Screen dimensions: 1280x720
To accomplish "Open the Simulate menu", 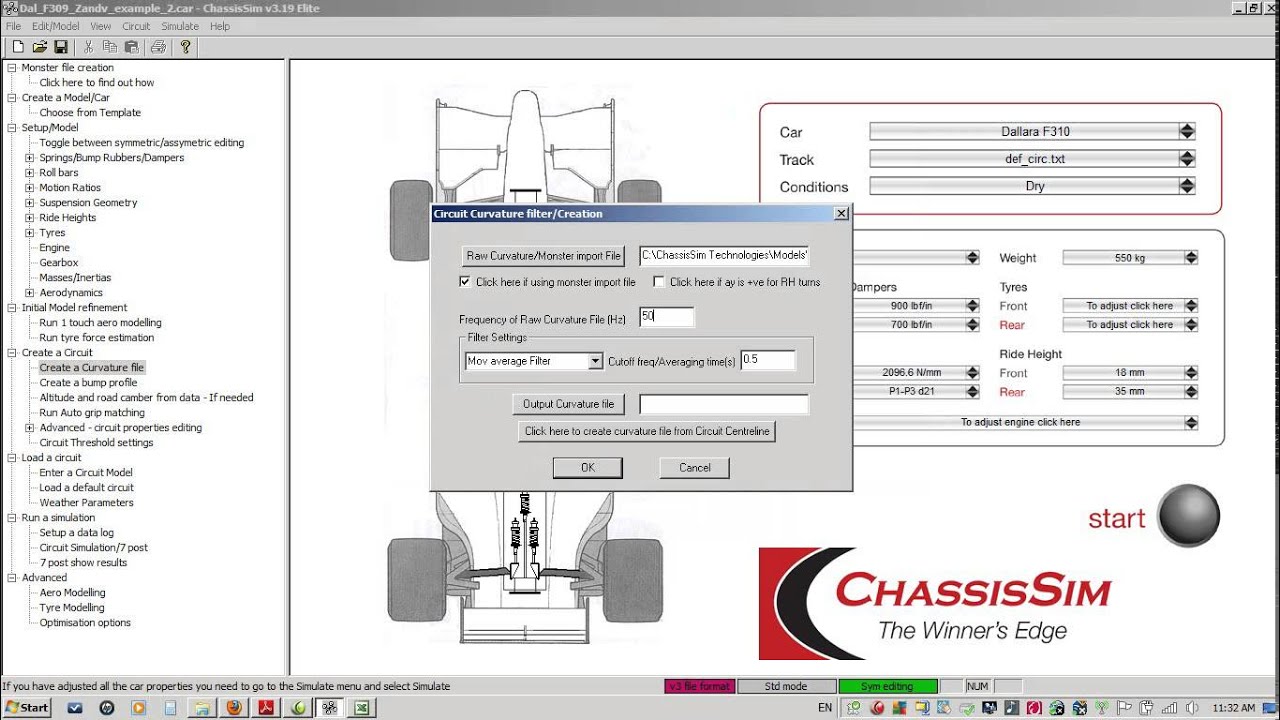I will (x=180, y=26).
